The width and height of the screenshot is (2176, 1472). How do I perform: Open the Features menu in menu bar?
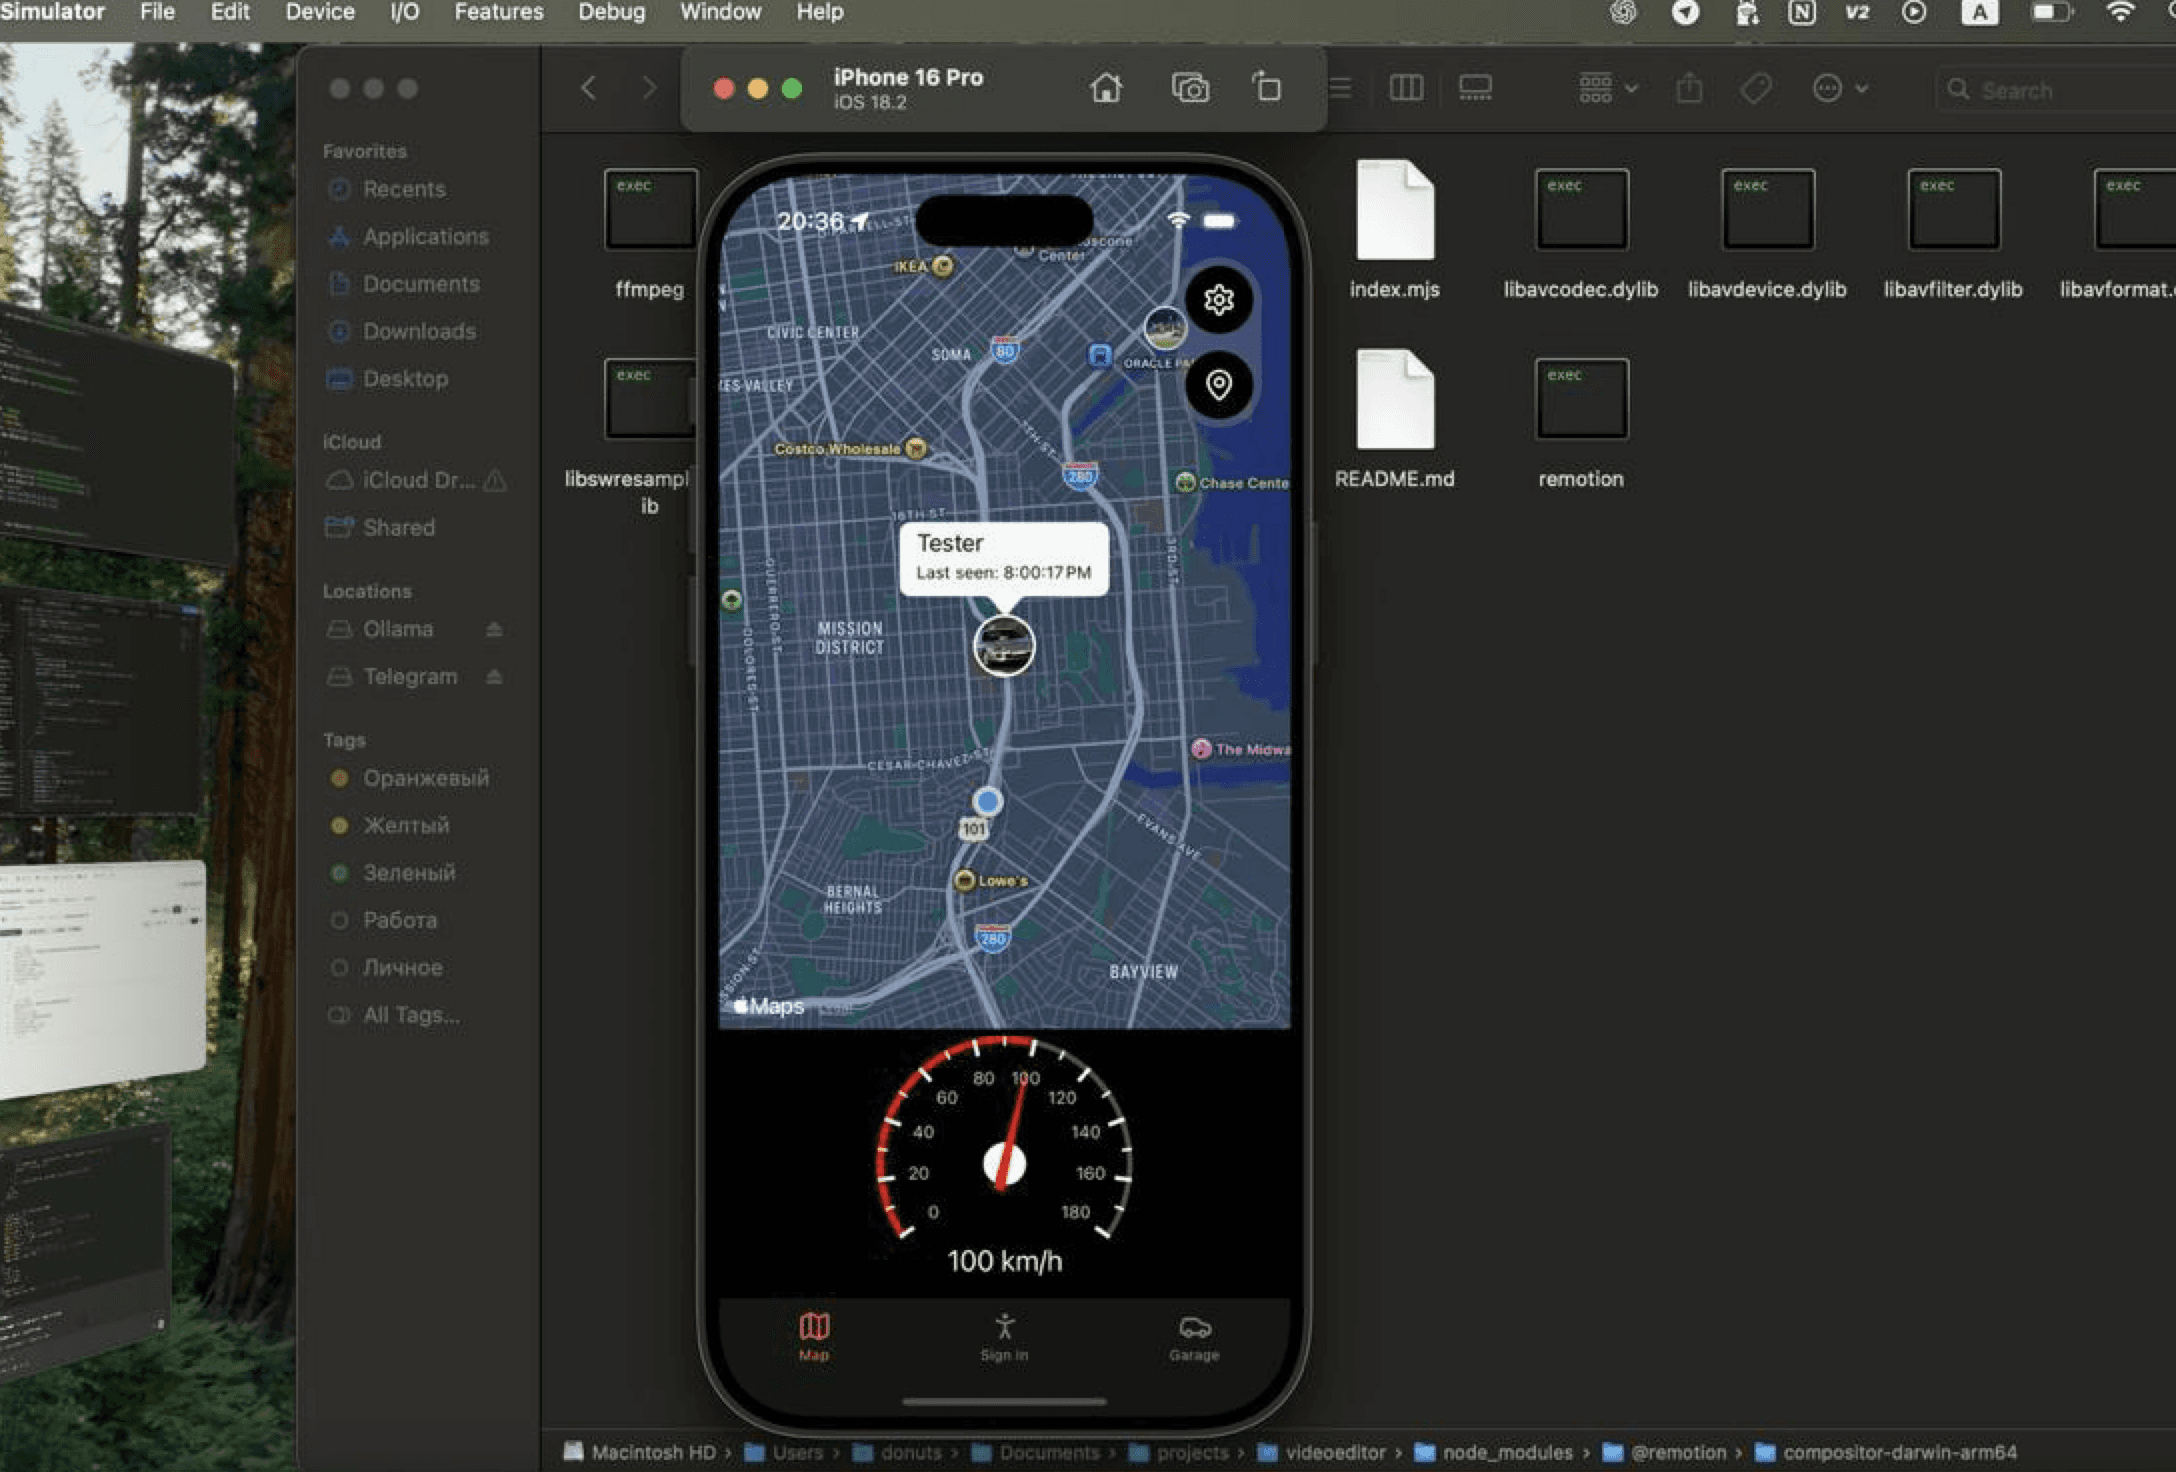point(498,13)
